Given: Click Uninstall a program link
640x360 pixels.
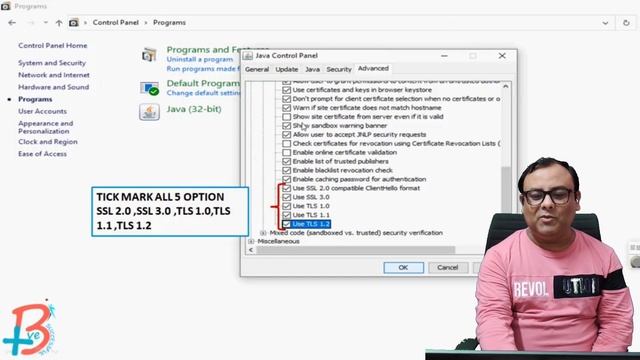Looking at the screenshot, I should (x=200, y=59).
